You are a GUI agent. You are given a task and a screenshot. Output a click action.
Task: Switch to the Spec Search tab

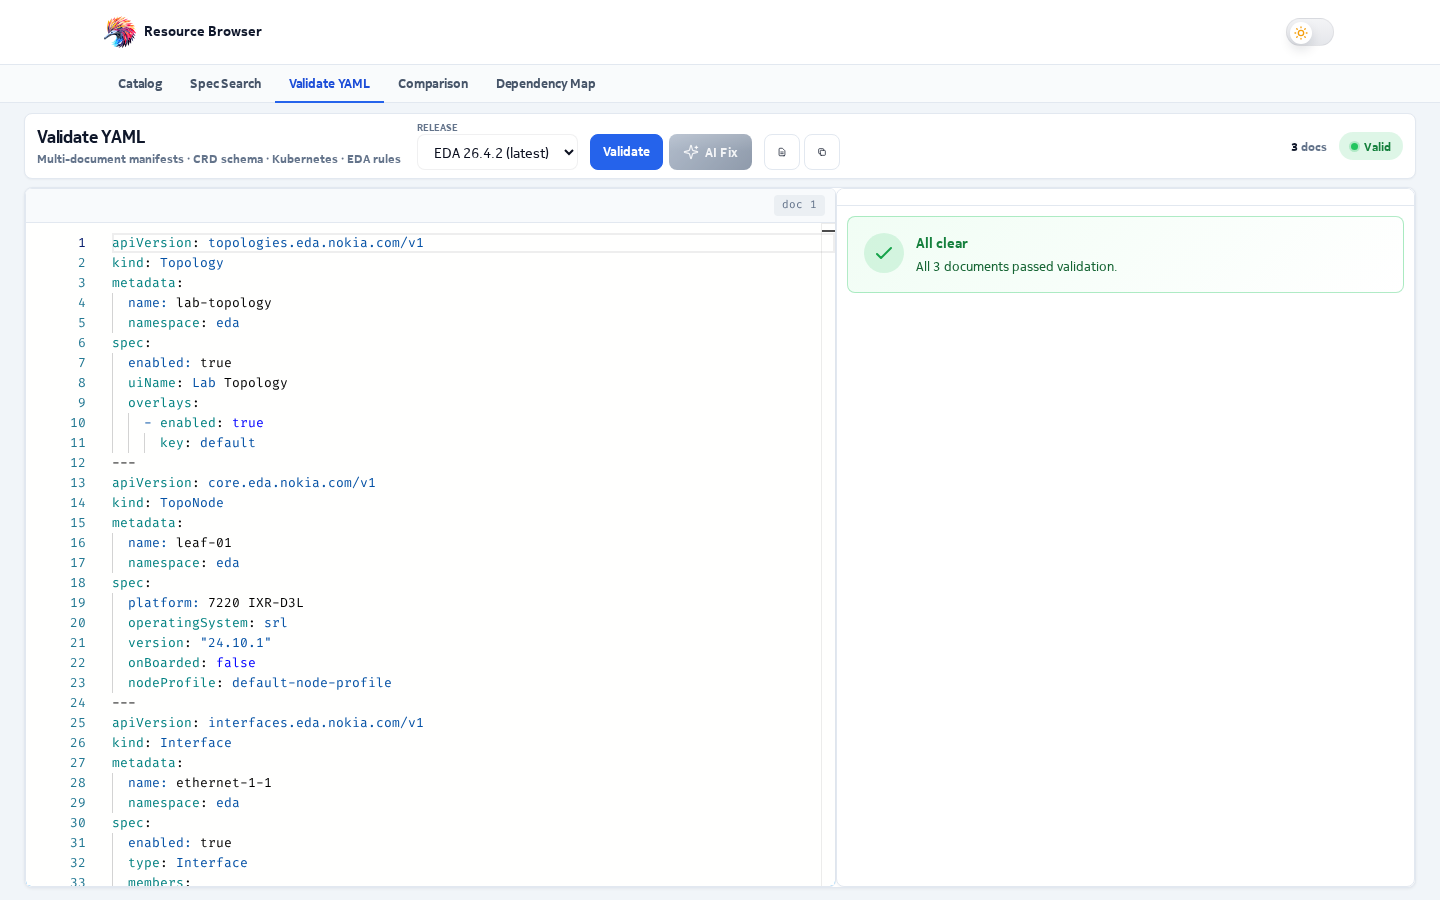[225, 84]
